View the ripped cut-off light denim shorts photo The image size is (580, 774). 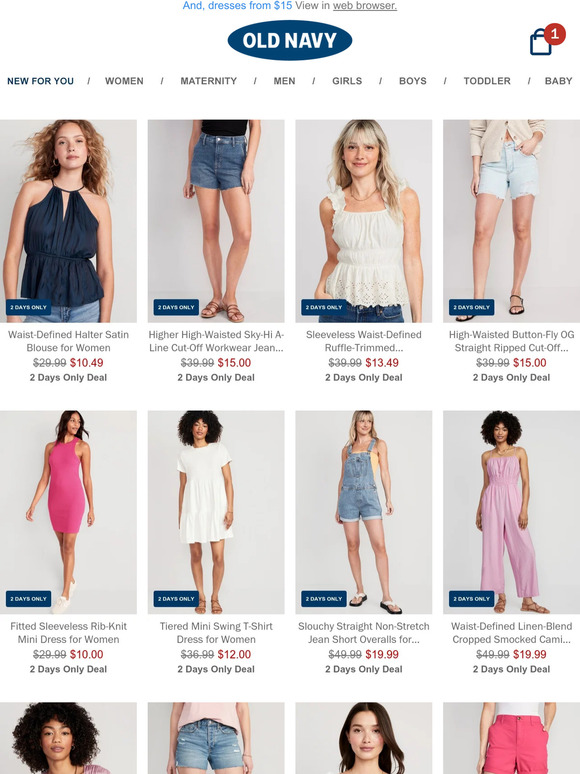(x=511, y=221)
